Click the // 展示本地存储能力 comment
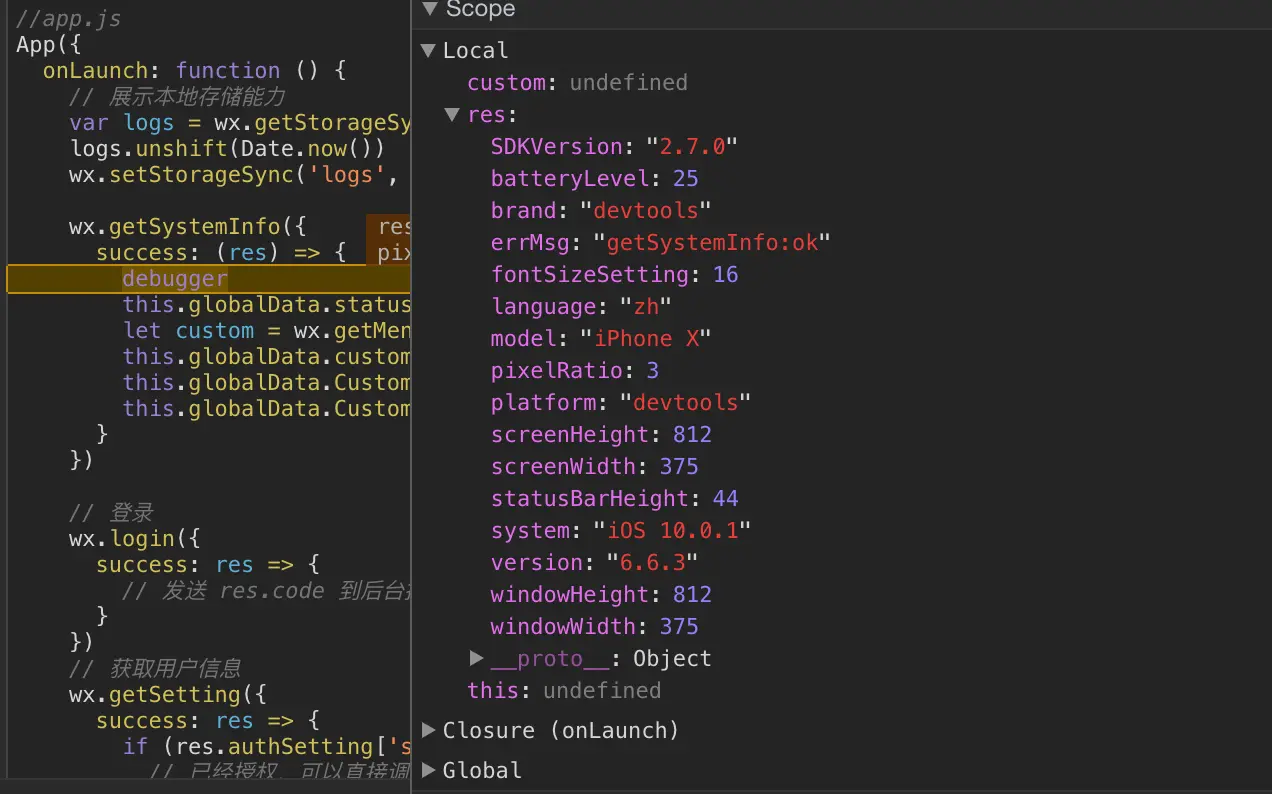This screenshot has height=794, width=1272. pyautogui.click(x=178, y=97)
